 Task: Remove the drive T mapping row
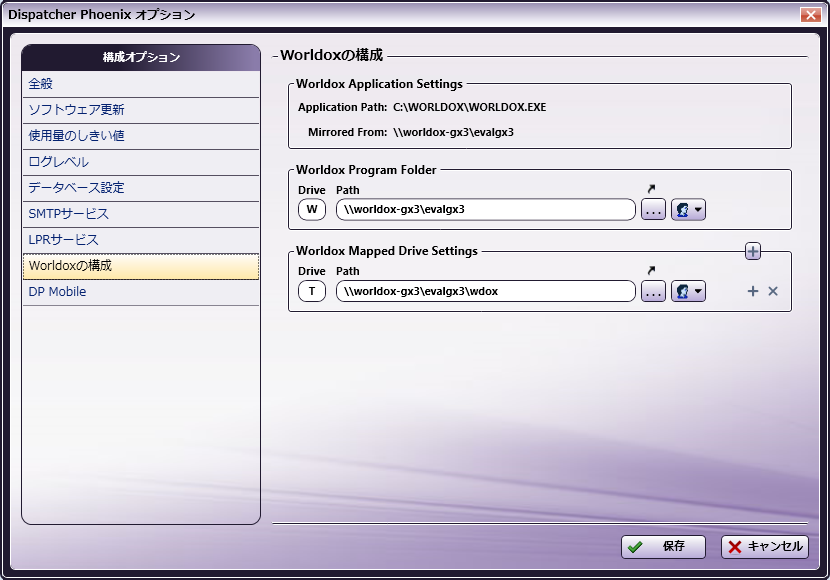point(773,291)
